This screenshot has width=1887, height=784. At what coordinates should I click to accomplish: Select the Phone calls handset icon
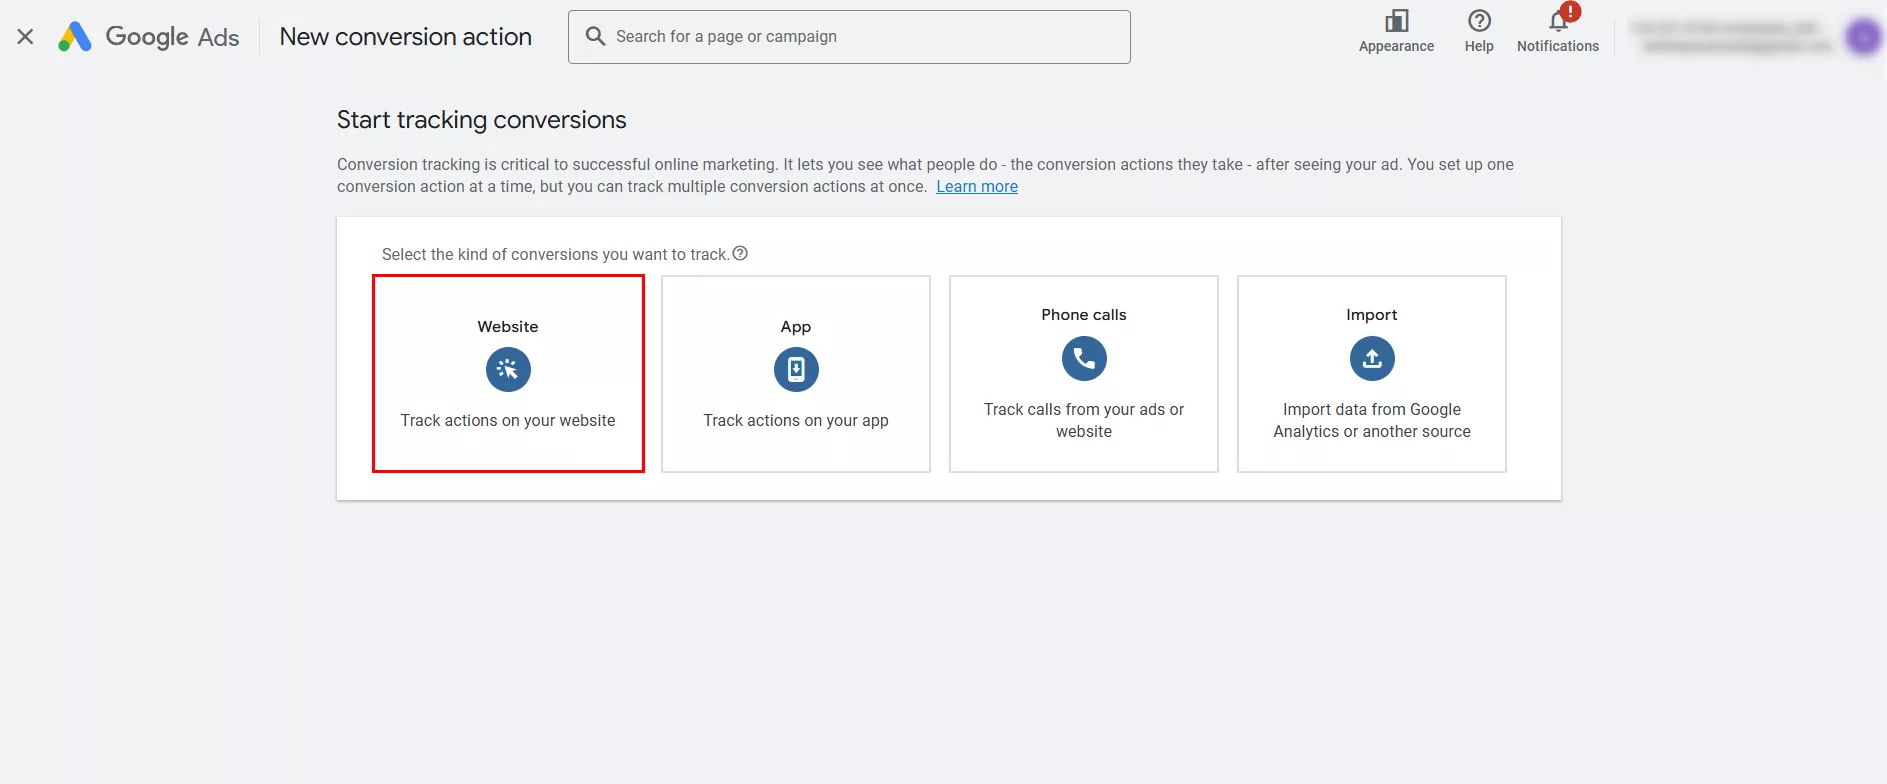click(x=1084, y=358)
